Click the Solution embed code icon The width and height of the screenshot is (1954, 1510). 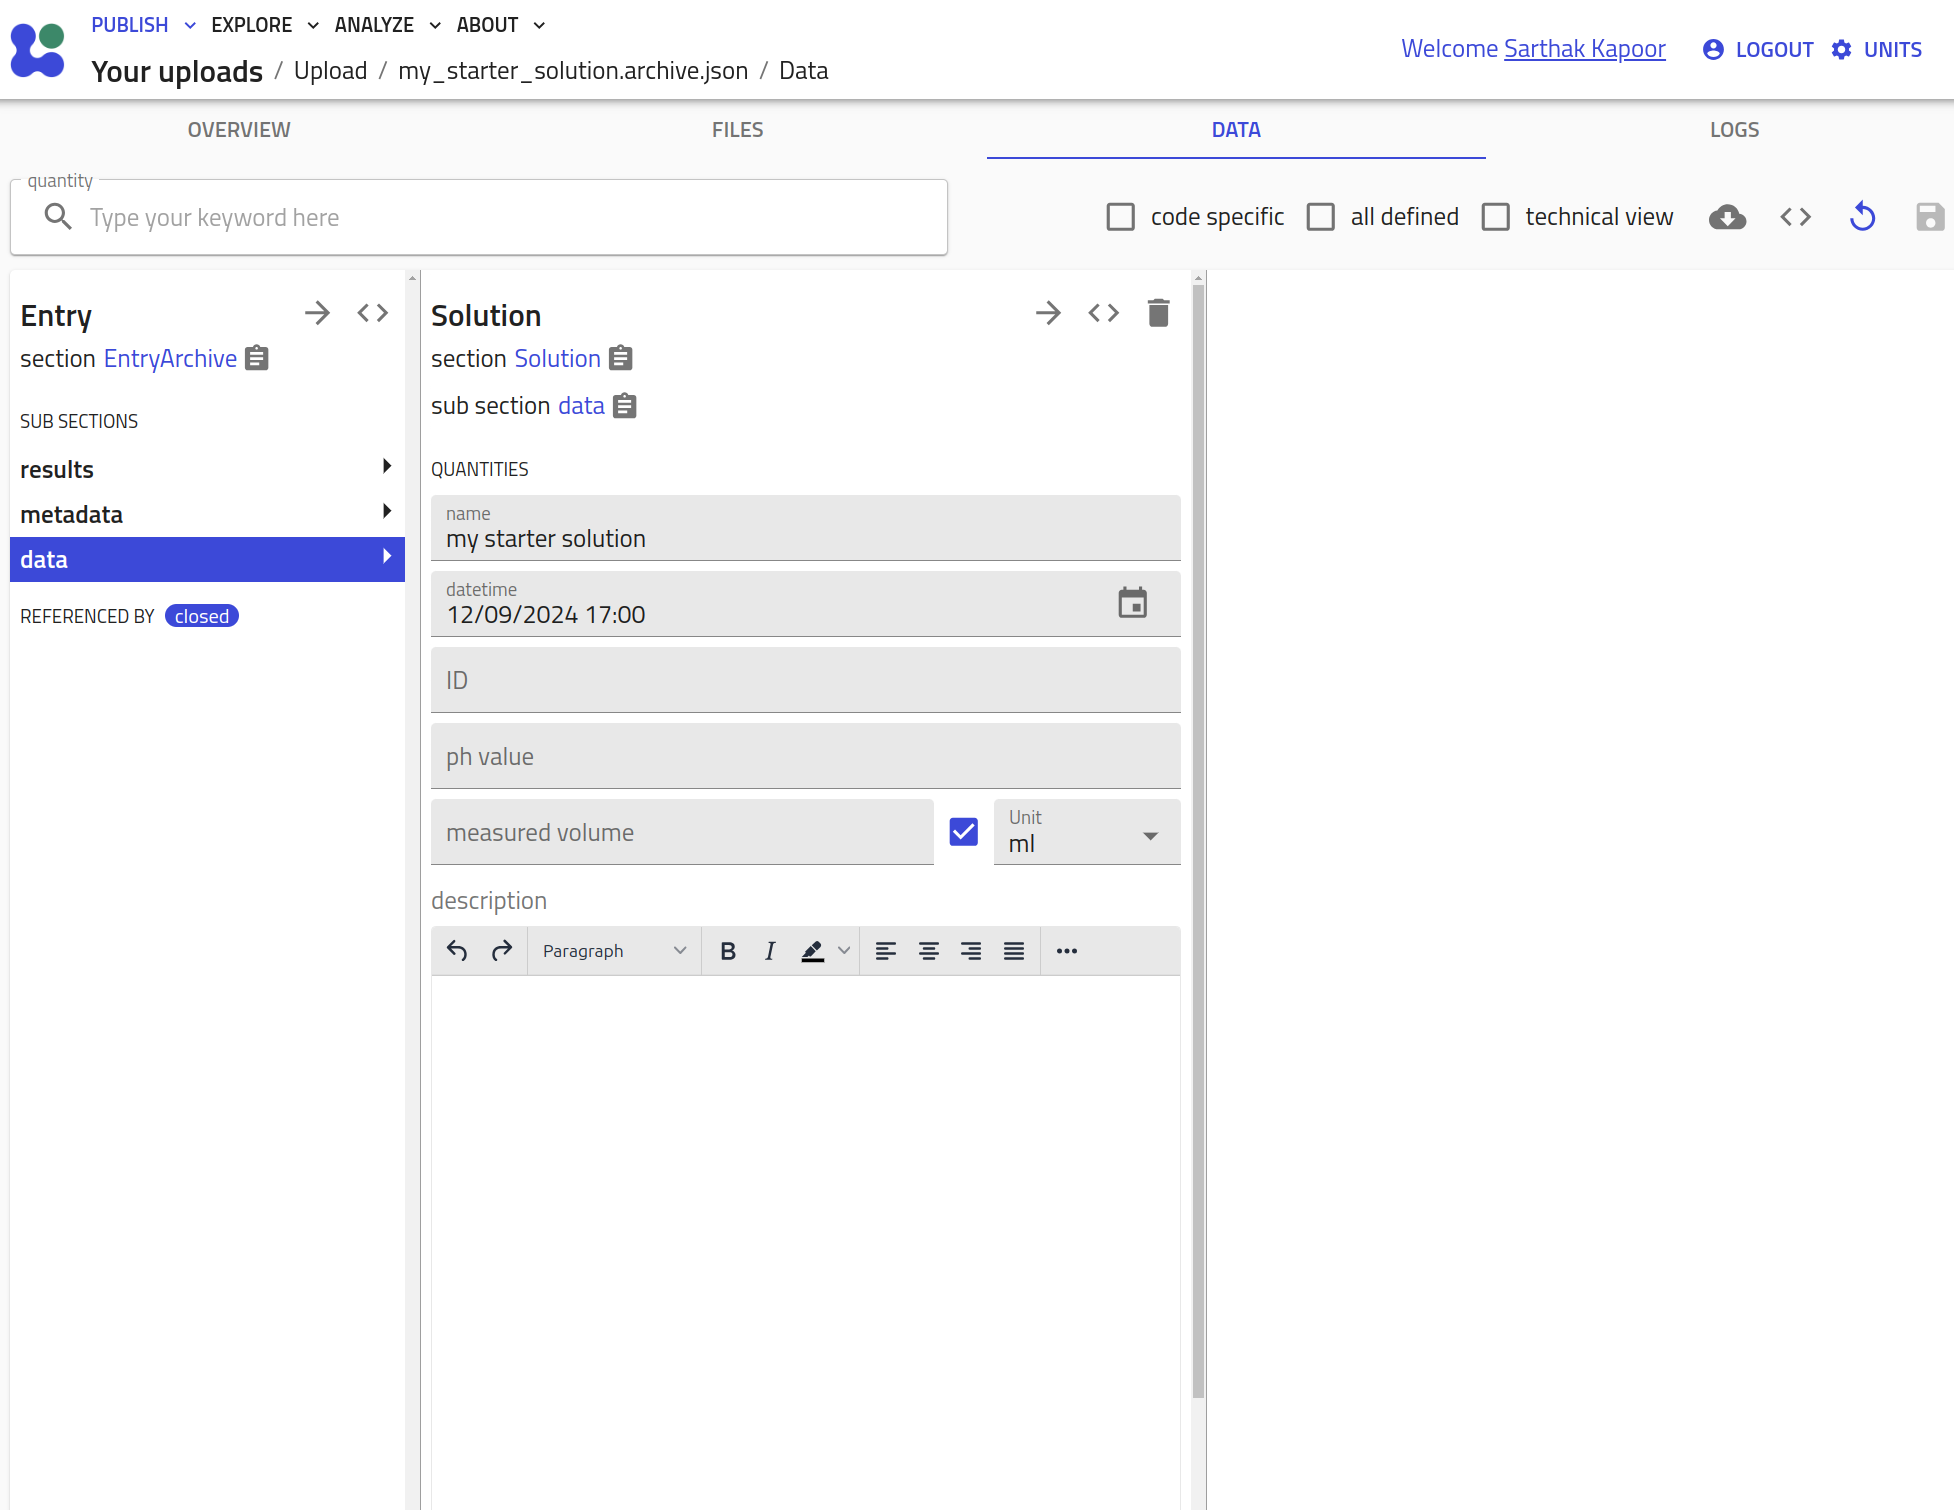pyautogui.click(x=1104, y=314)
